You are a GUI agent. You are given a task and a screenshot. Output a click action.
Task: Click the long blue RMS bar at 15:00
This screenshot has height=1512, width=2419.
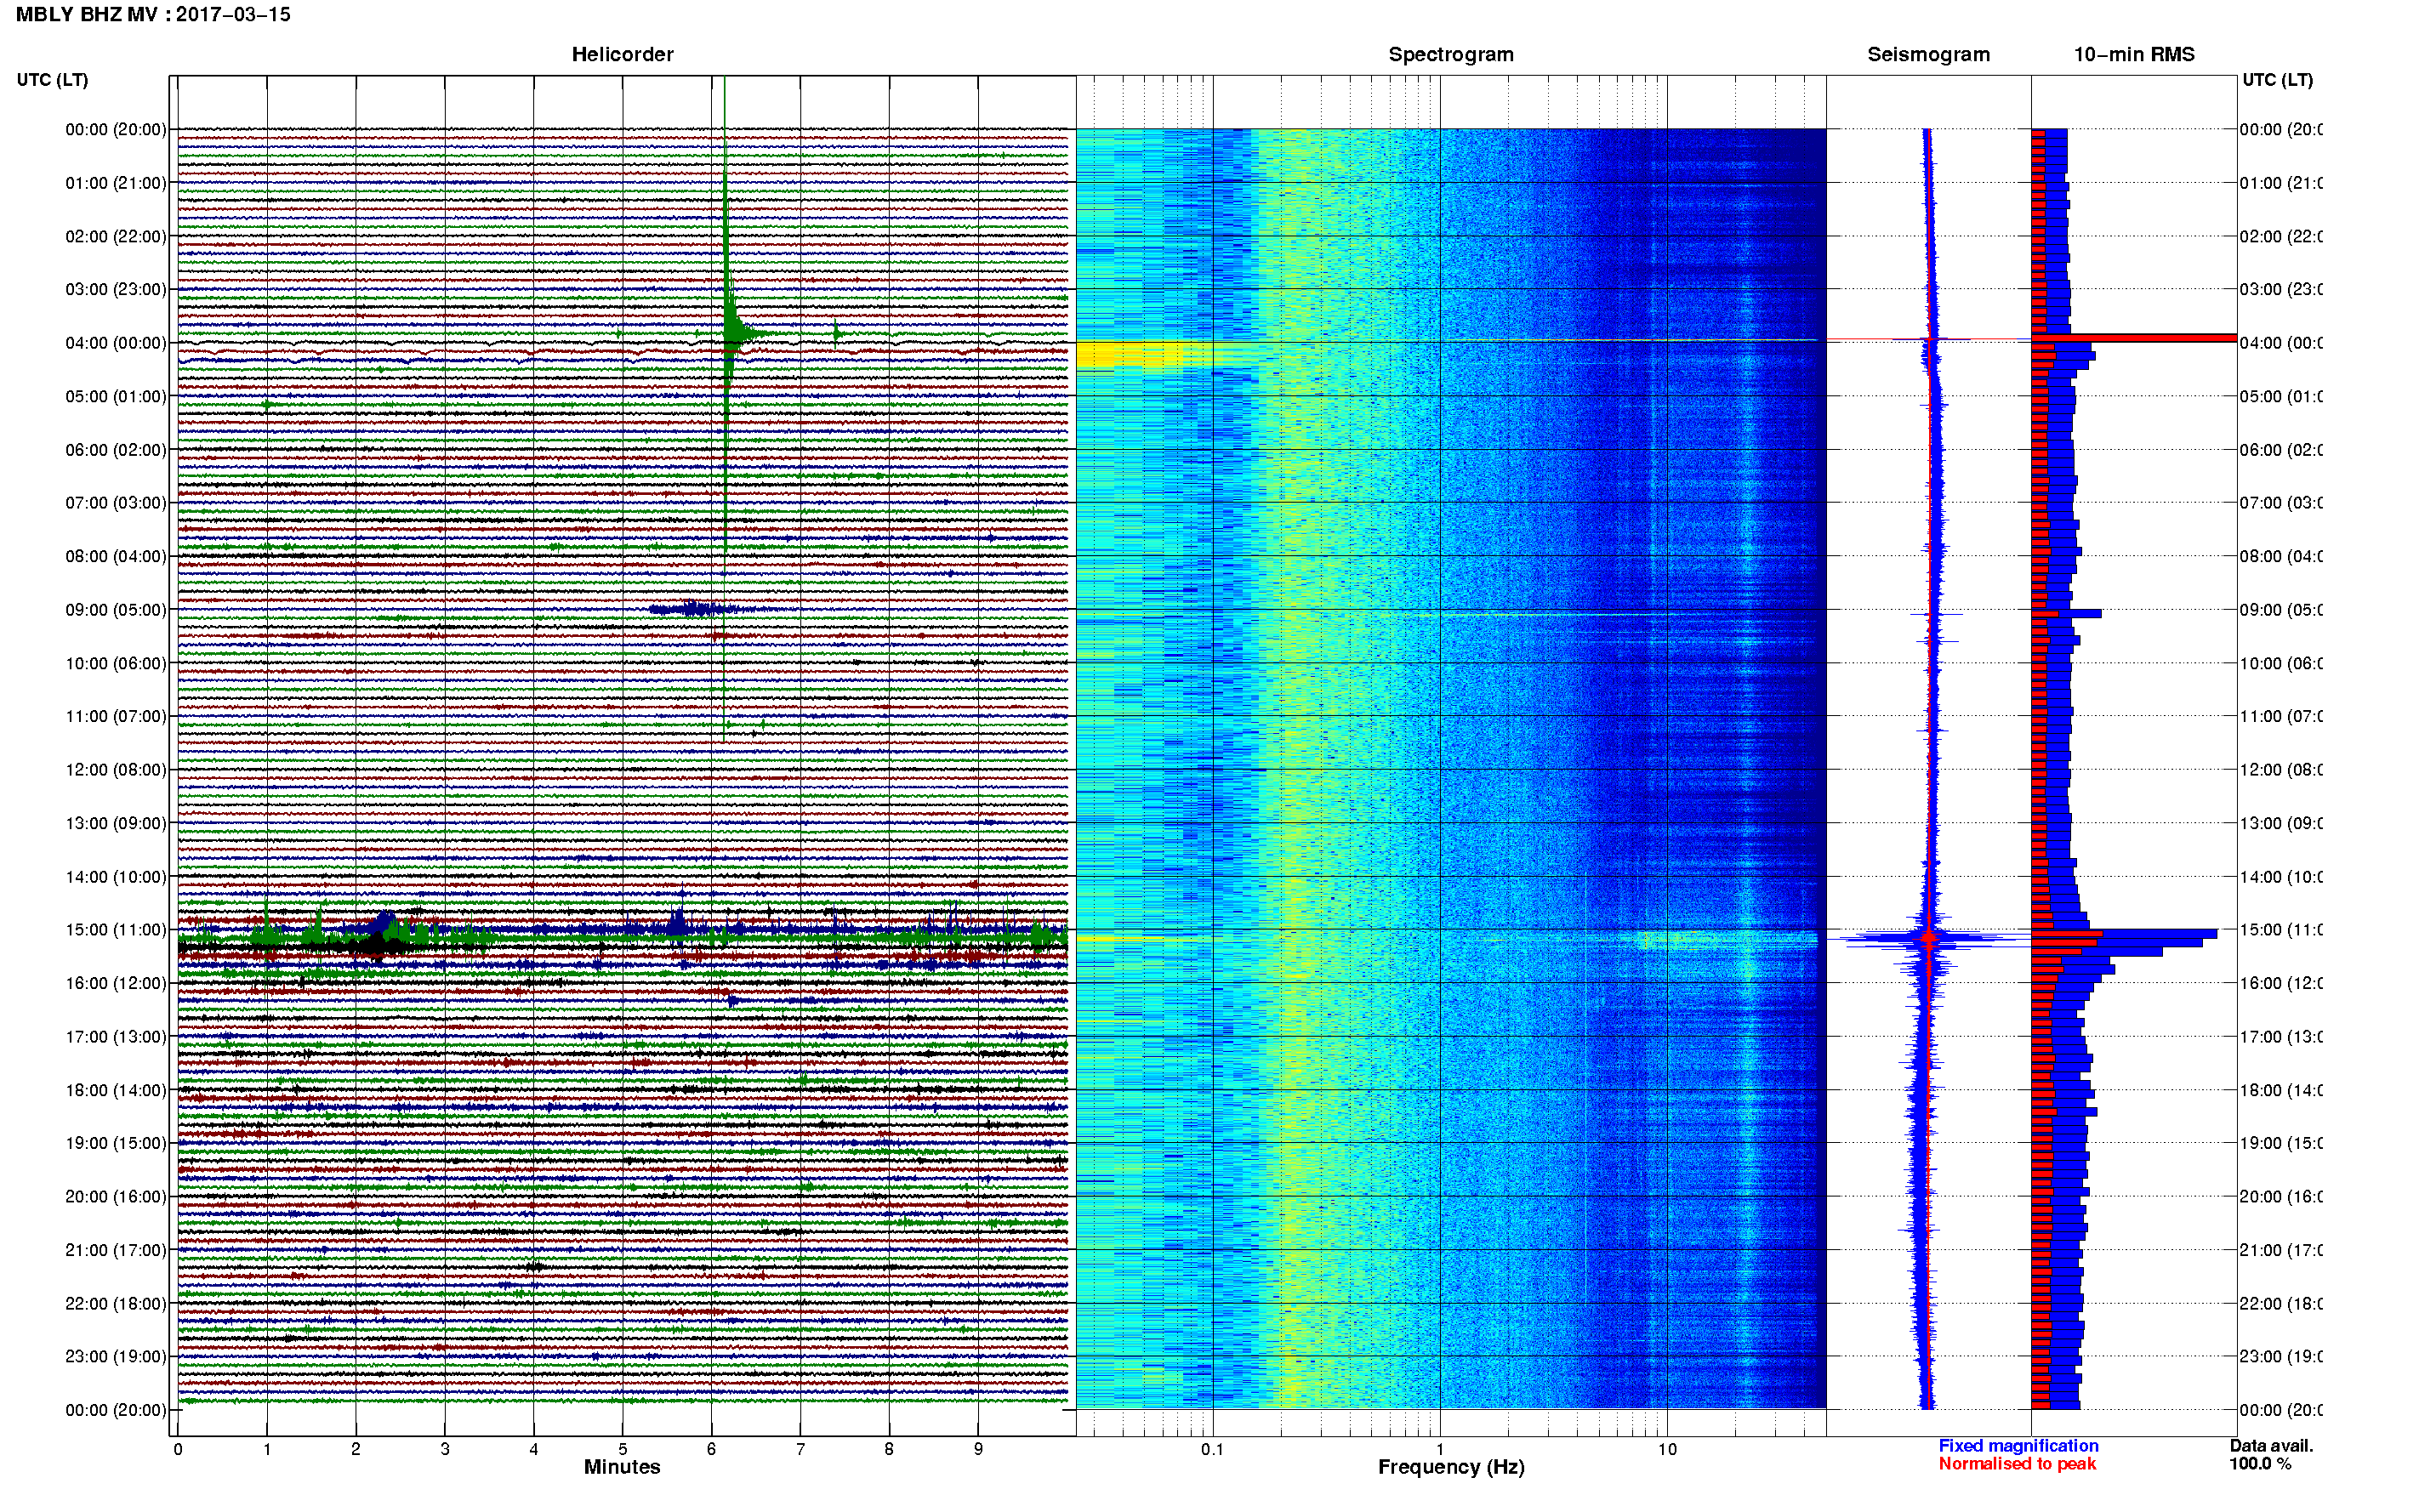click(x=2124, y=934)
